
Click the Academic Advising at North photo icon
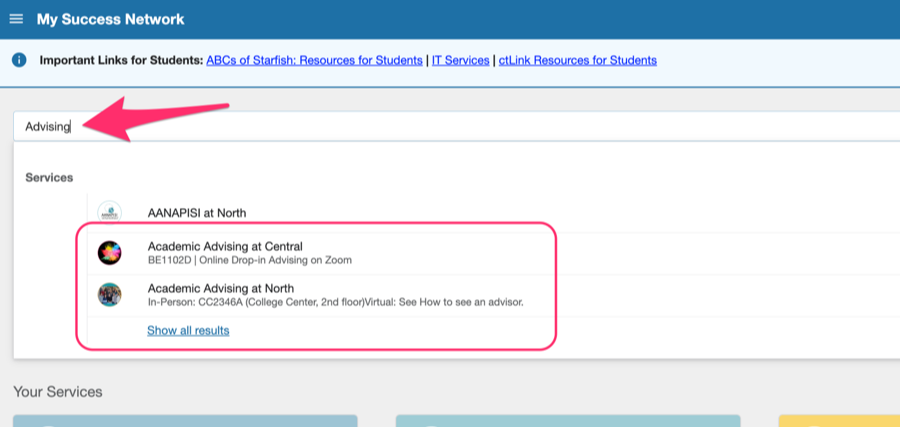point(109,295)
